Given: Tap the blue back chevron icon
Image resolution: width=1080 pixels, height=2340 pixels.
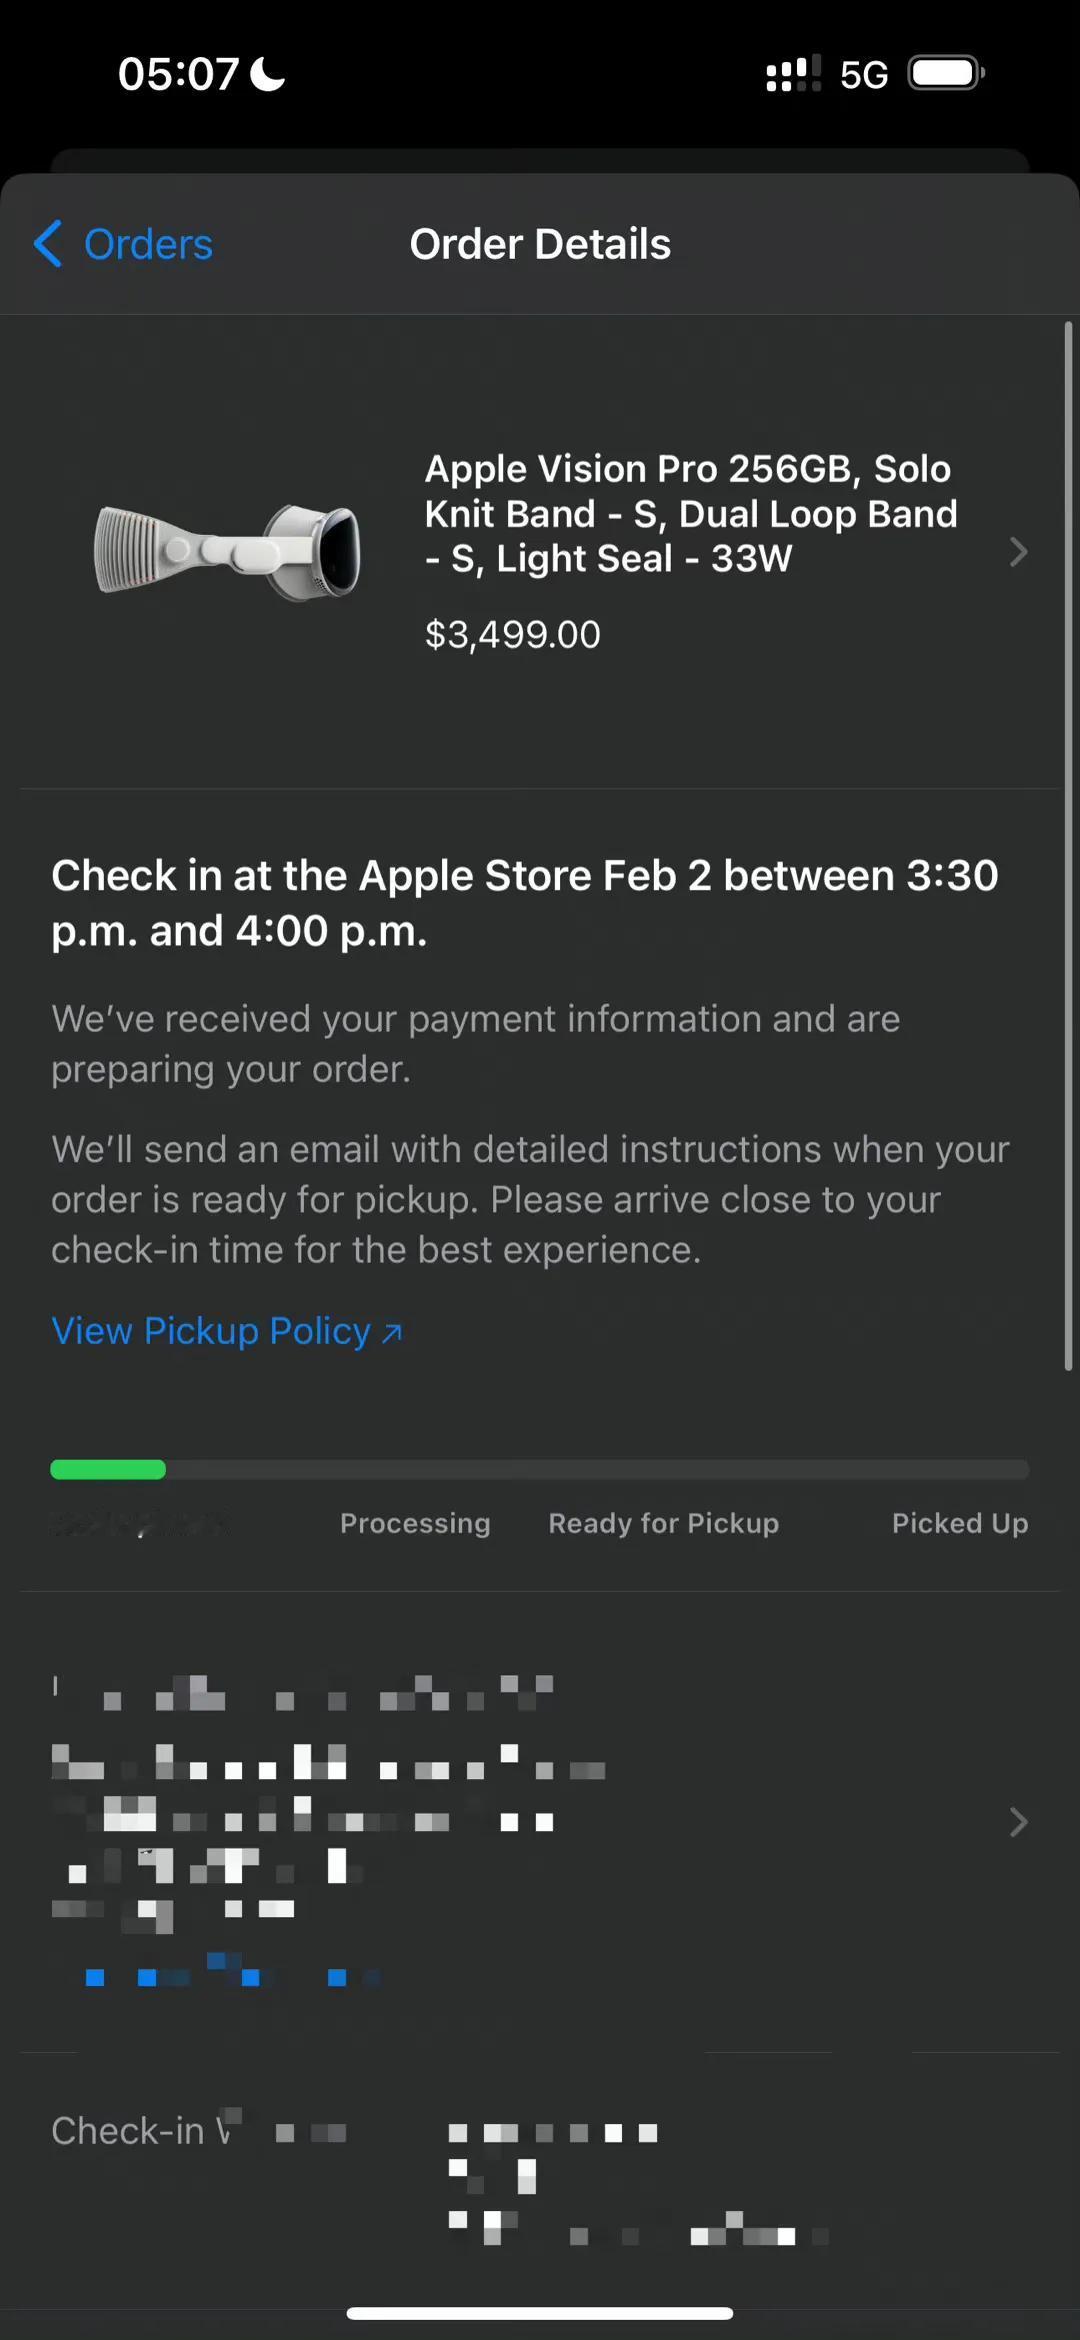Looking at the screenshot, I should coord(47,244).
